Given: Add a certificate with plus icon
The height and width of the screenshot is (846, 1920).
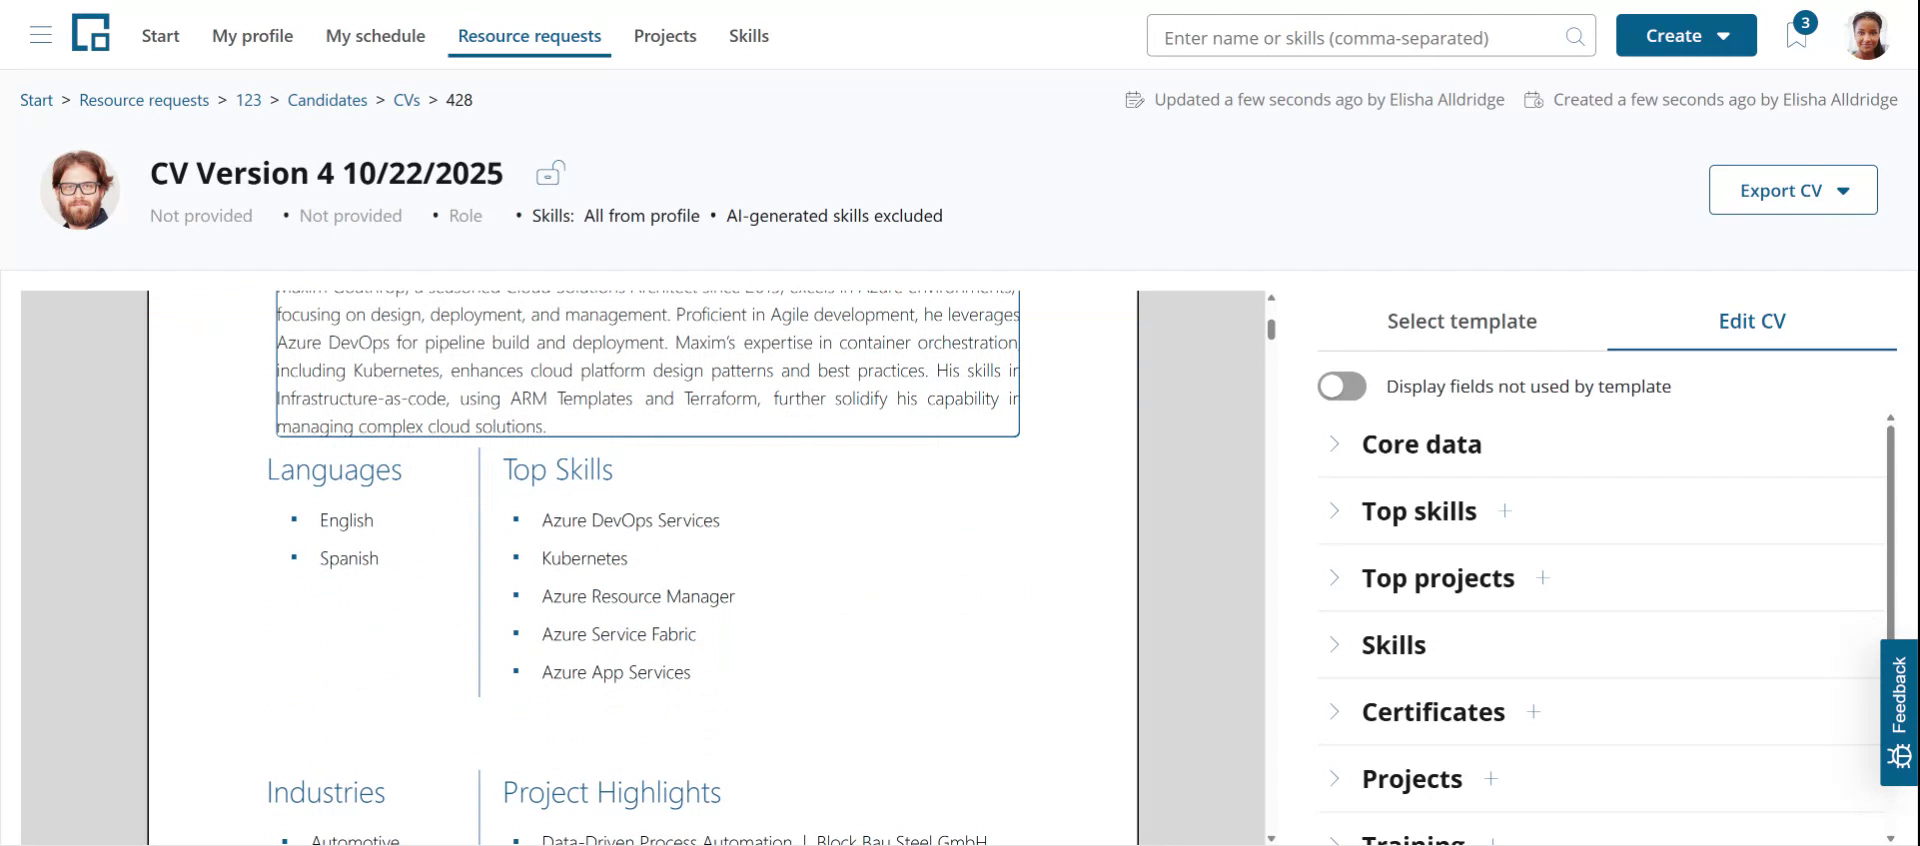Looking at the screenshot, I should click(1534, 712).
